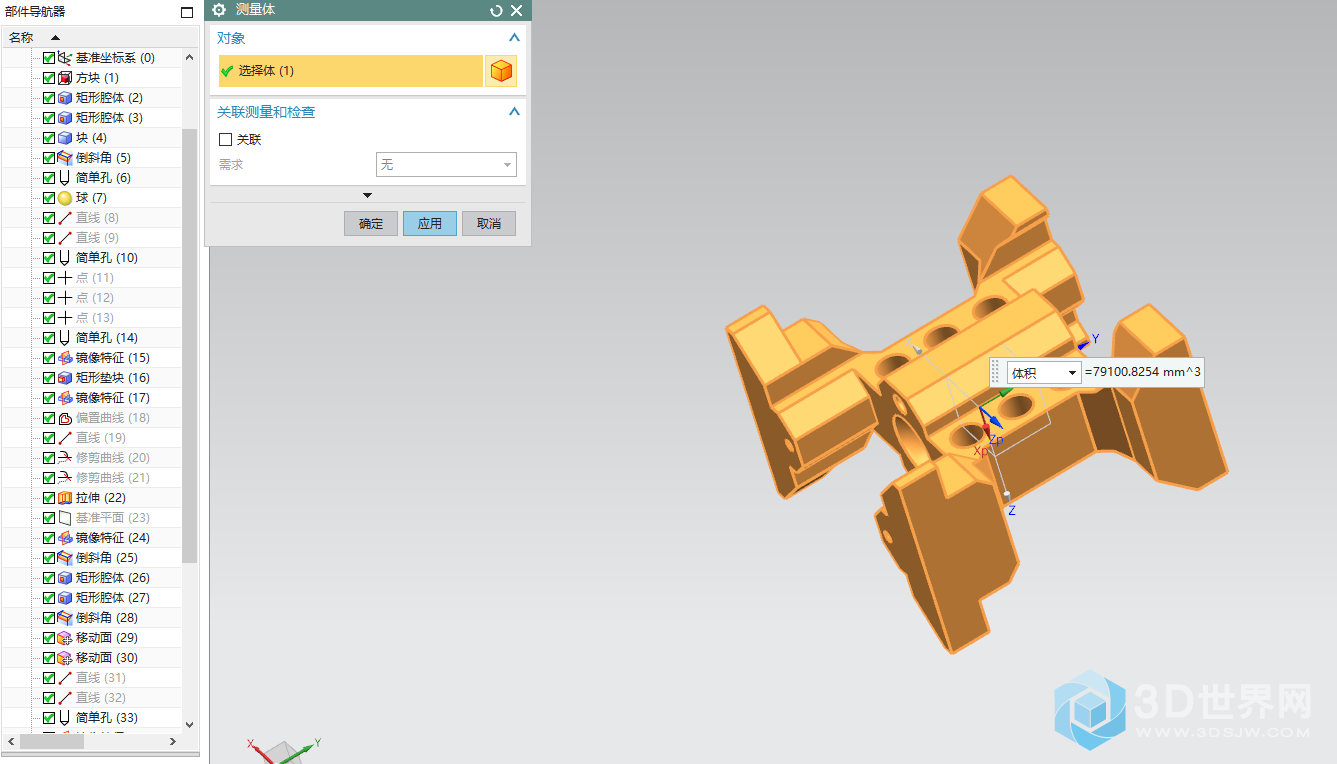The width and height of the screenshot is (1337, 764).
Task: Click the 确定 button
Action: click(x=371, y=223)
